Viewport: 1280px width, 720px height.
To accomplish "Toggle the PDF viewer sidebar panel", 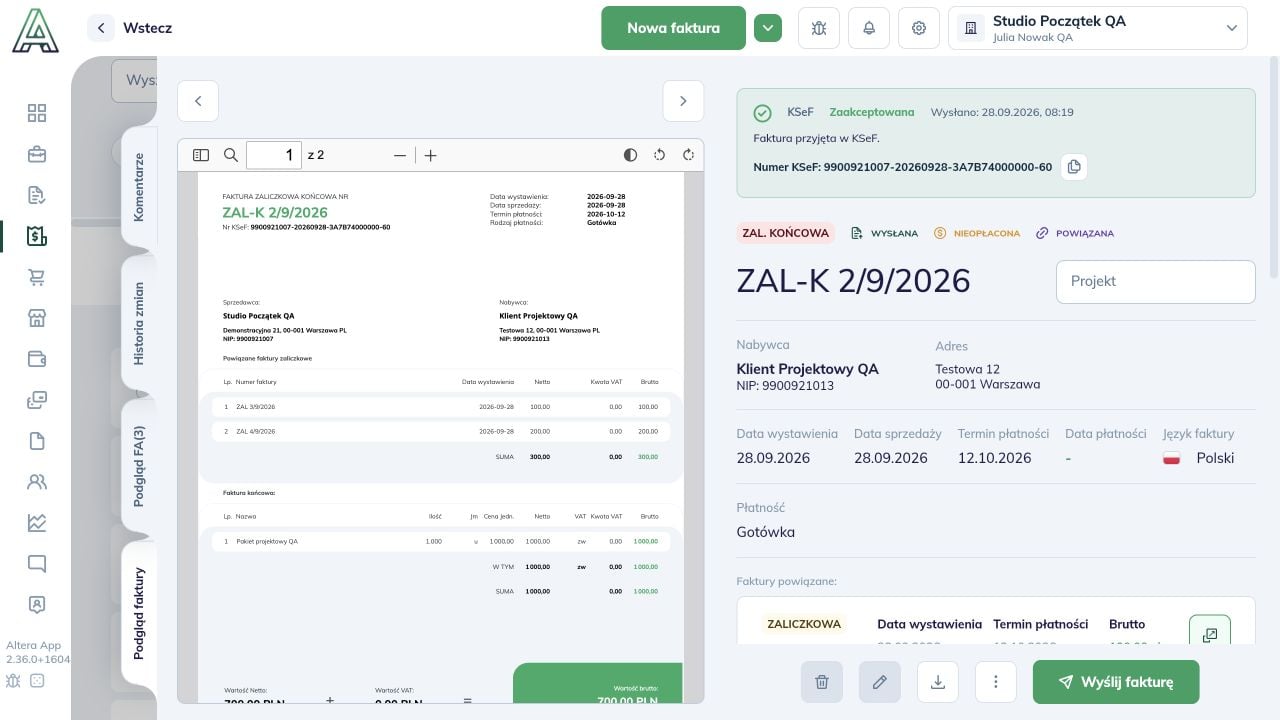I will [x=201, y=155].
